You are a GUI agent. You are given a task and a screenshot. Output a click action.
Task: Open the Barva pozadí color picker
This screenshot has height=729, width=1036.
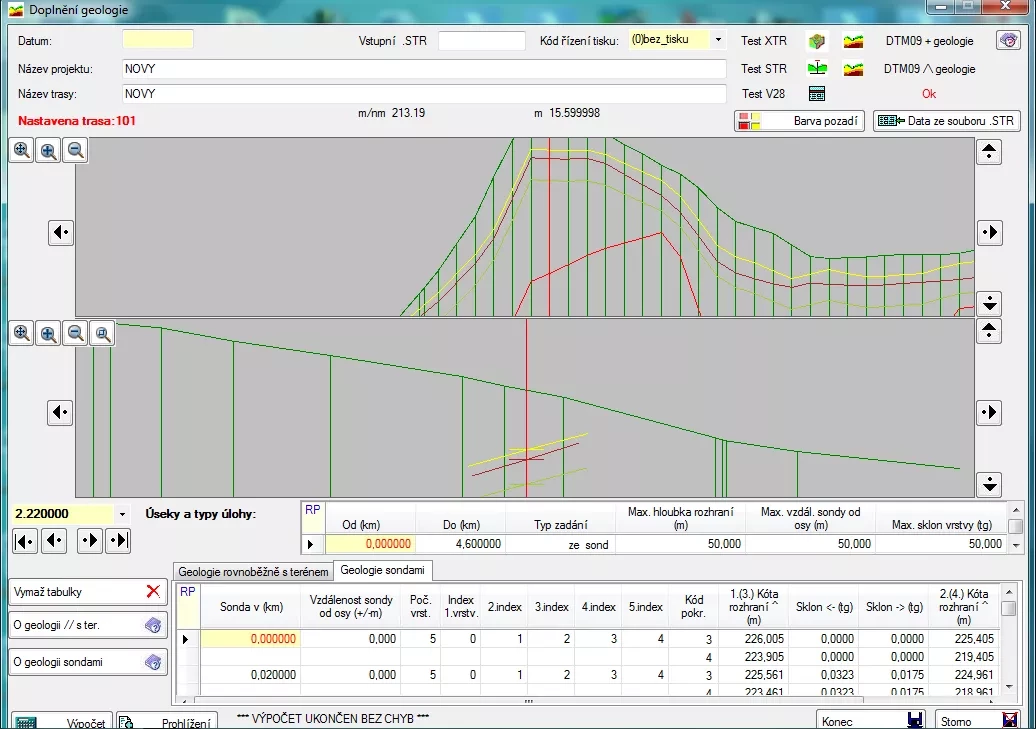(x=799, y=121)
